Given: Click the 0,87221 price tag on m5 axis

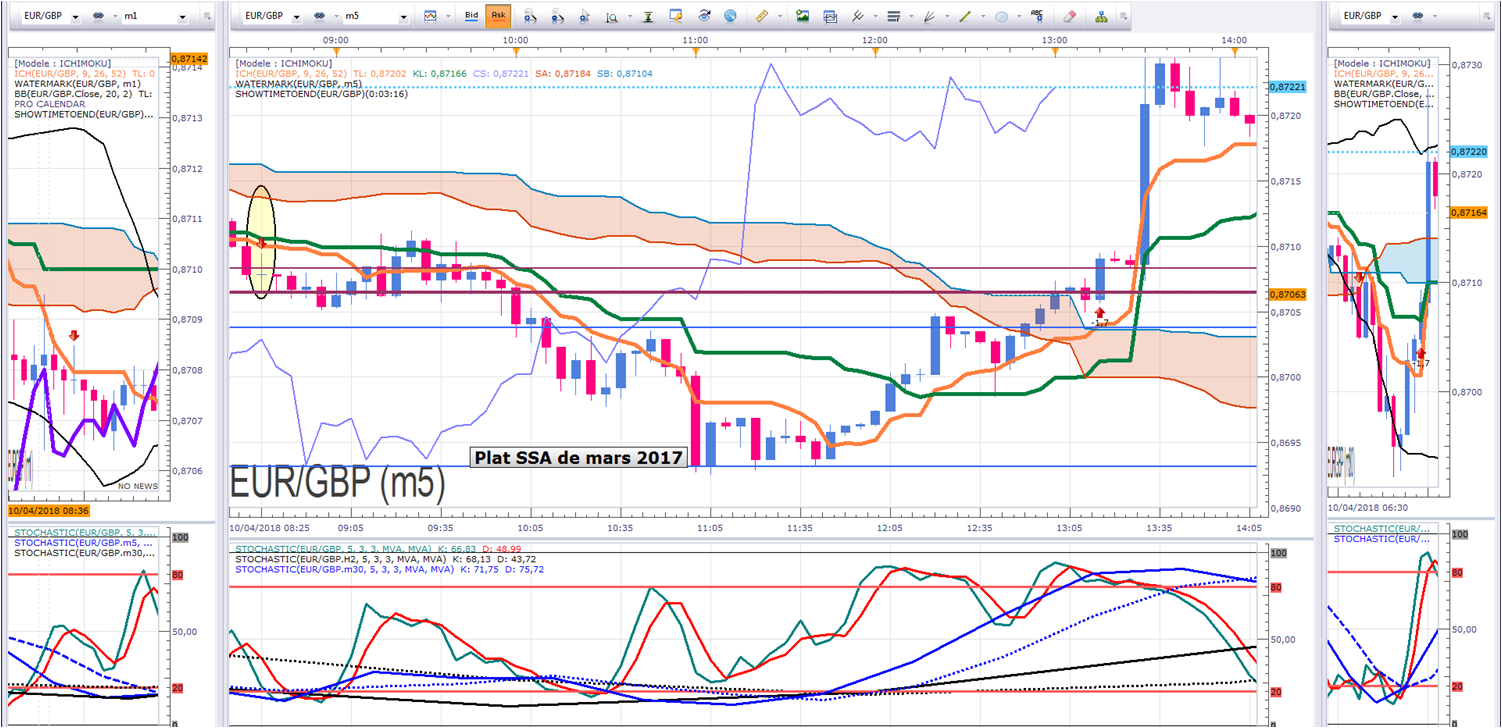Looking at the screenshot, I should click(1286, 88).
